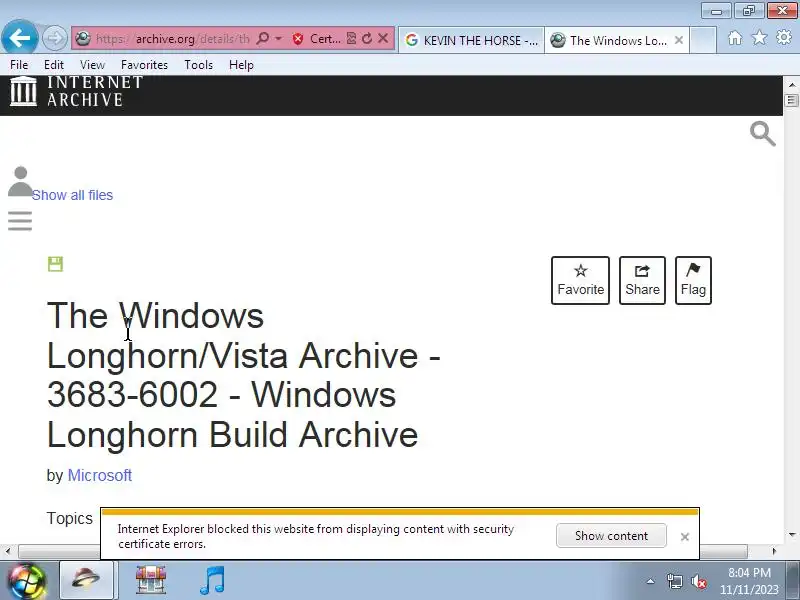
Task: Click the Share button
Action: pos(642,280)
